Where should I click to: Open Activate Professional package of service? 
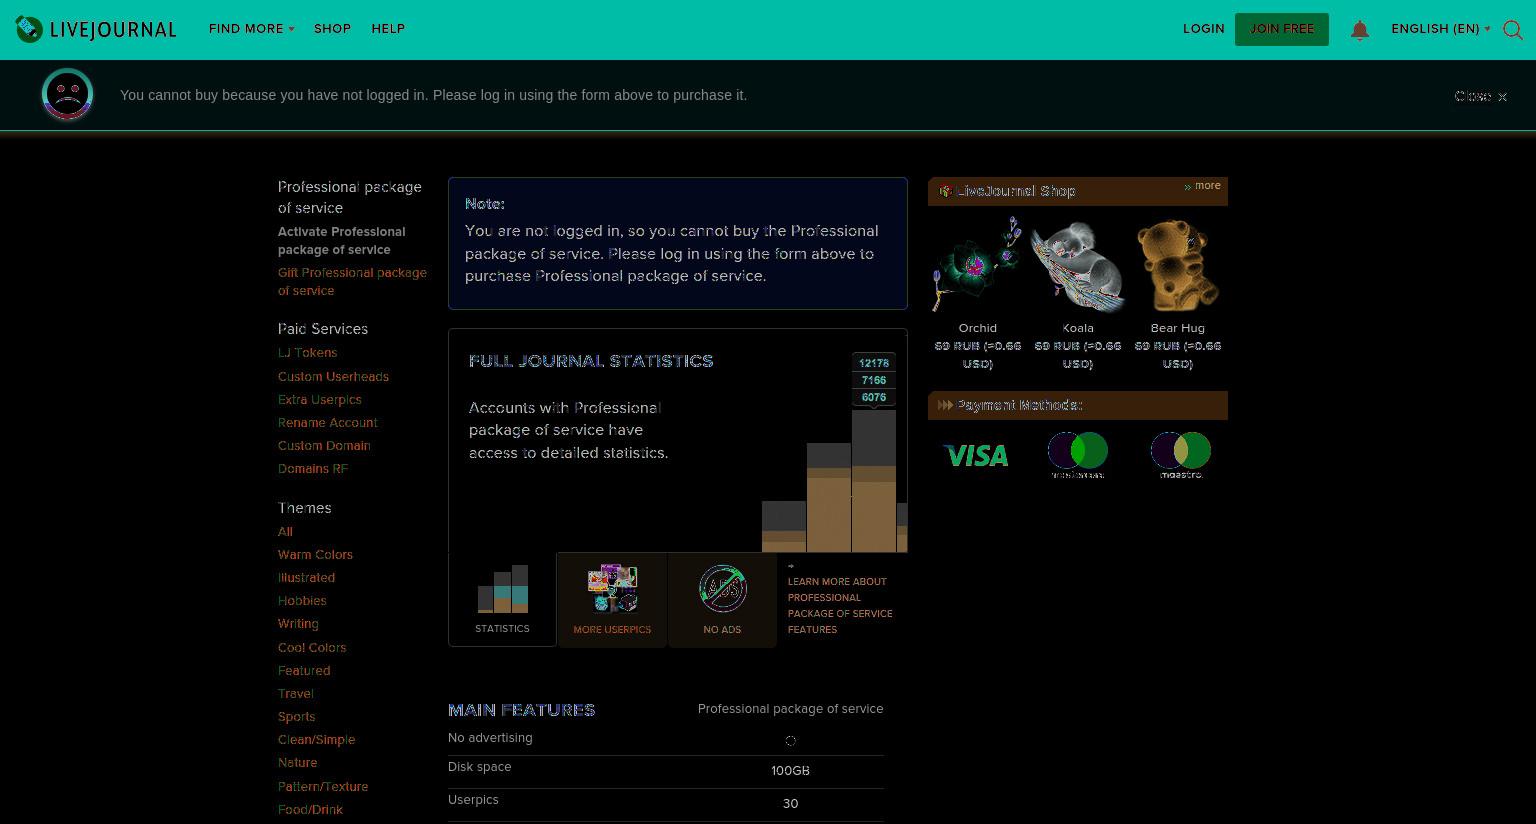(341, 241)
